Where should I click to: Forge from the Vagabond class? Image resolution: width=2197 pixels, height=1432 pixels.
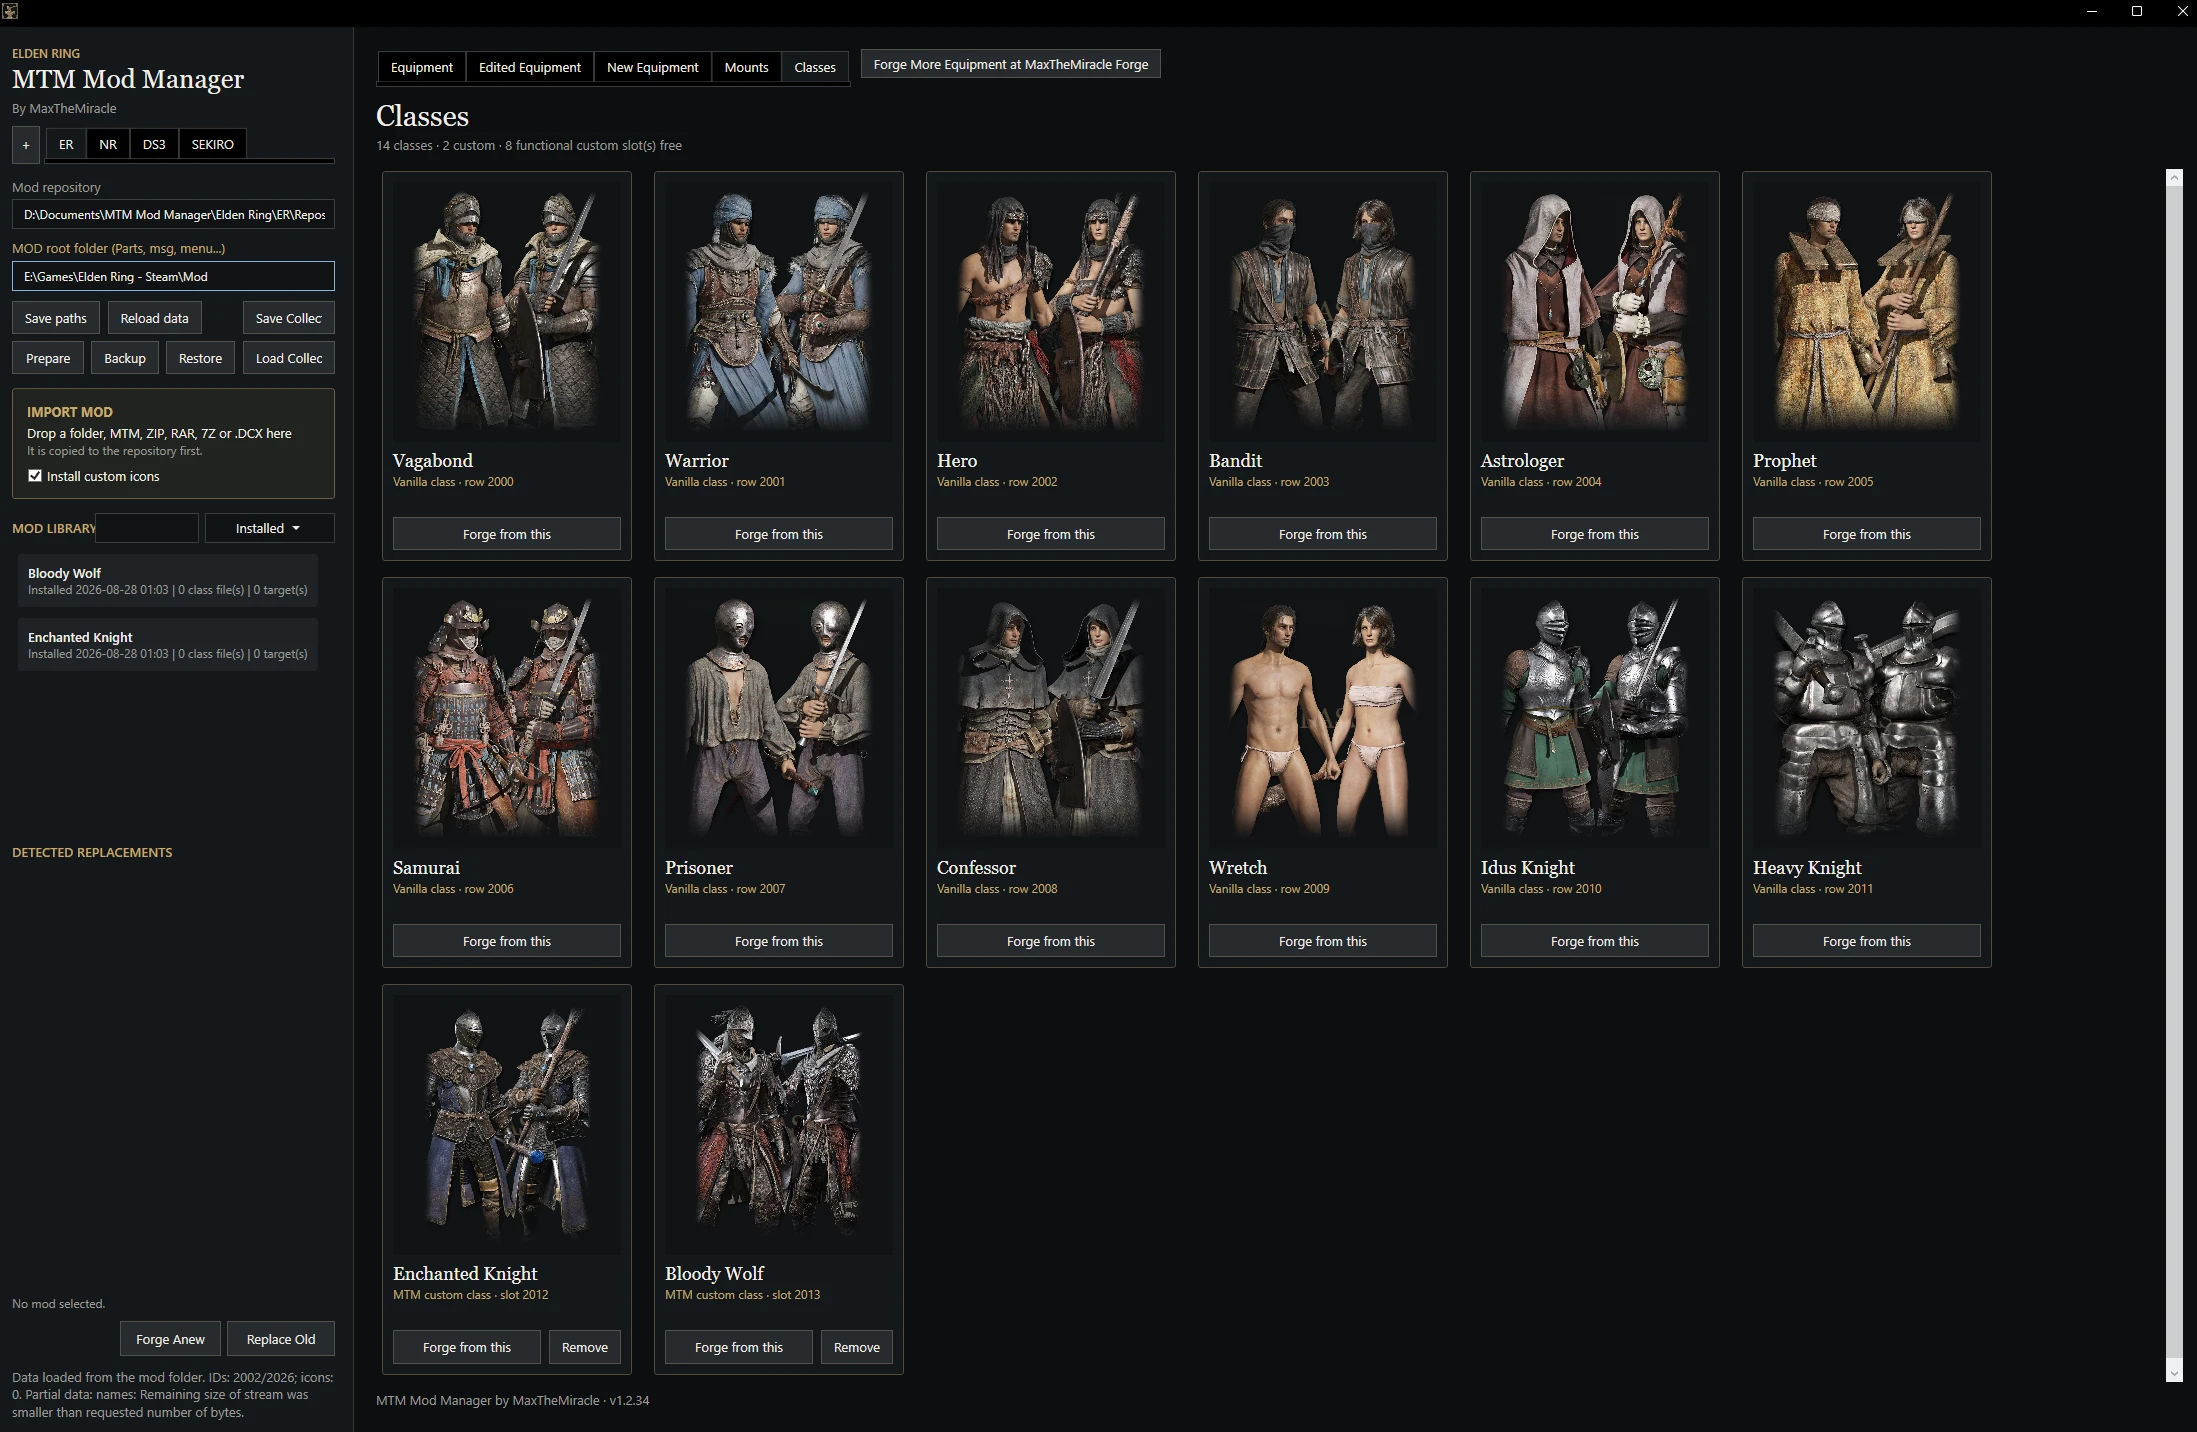[x=507, y=534]
